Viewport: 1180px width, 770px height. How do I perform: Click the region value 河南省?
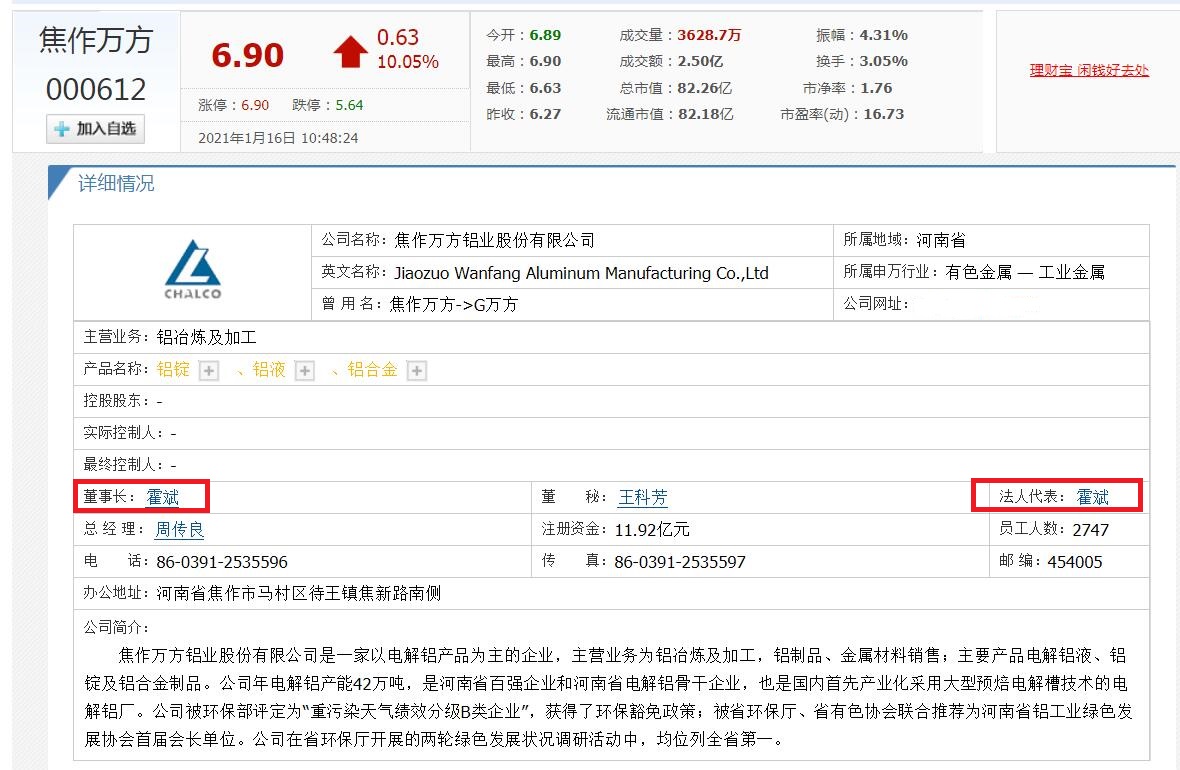(941, 240)
